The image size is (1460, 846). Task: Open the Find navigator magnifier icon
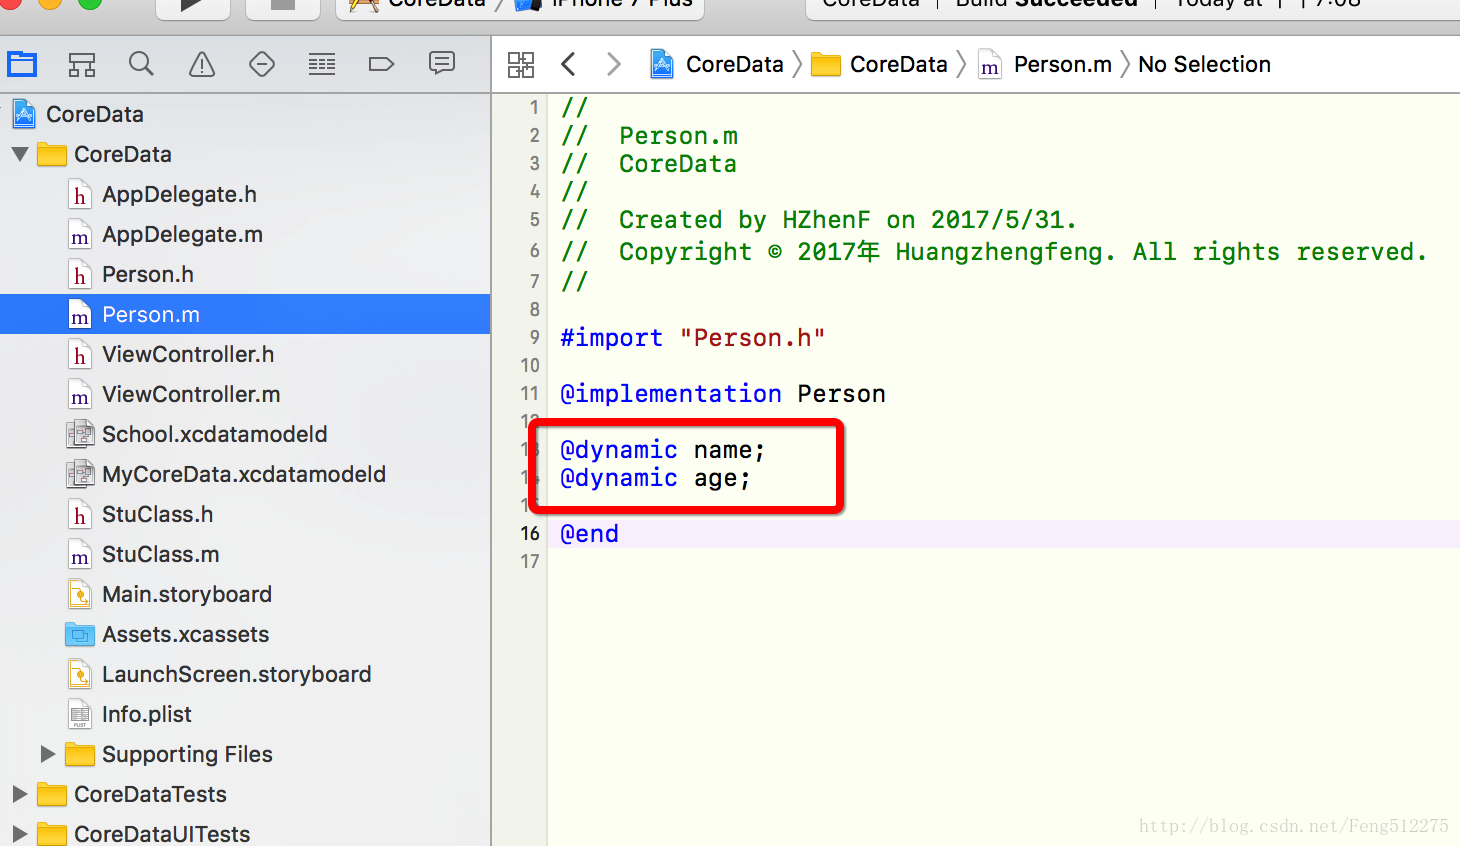click(x=141, y=64)
